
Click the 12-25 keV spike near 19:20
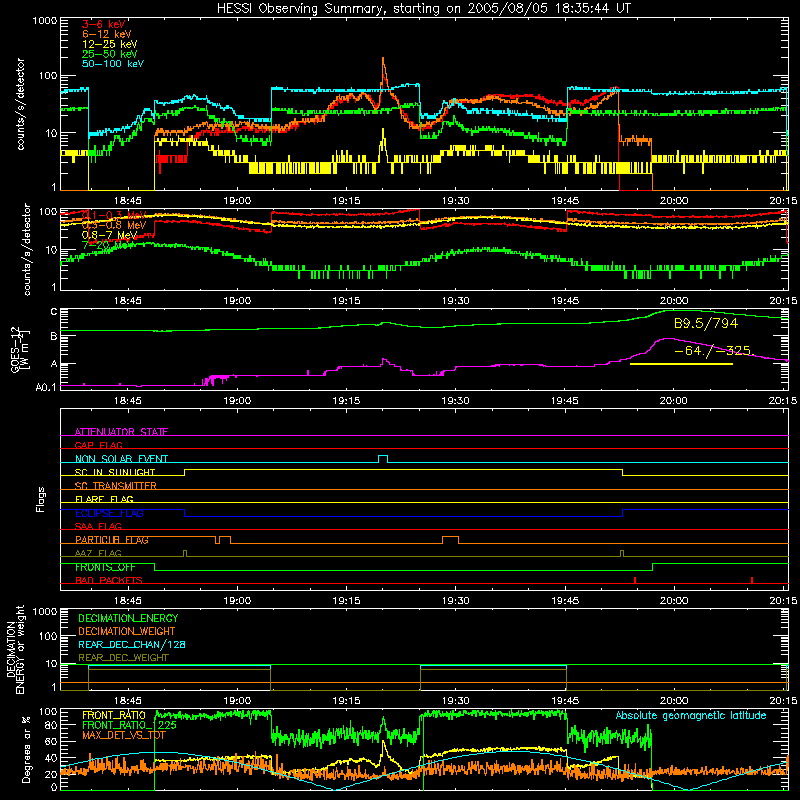tap(383, 144)
